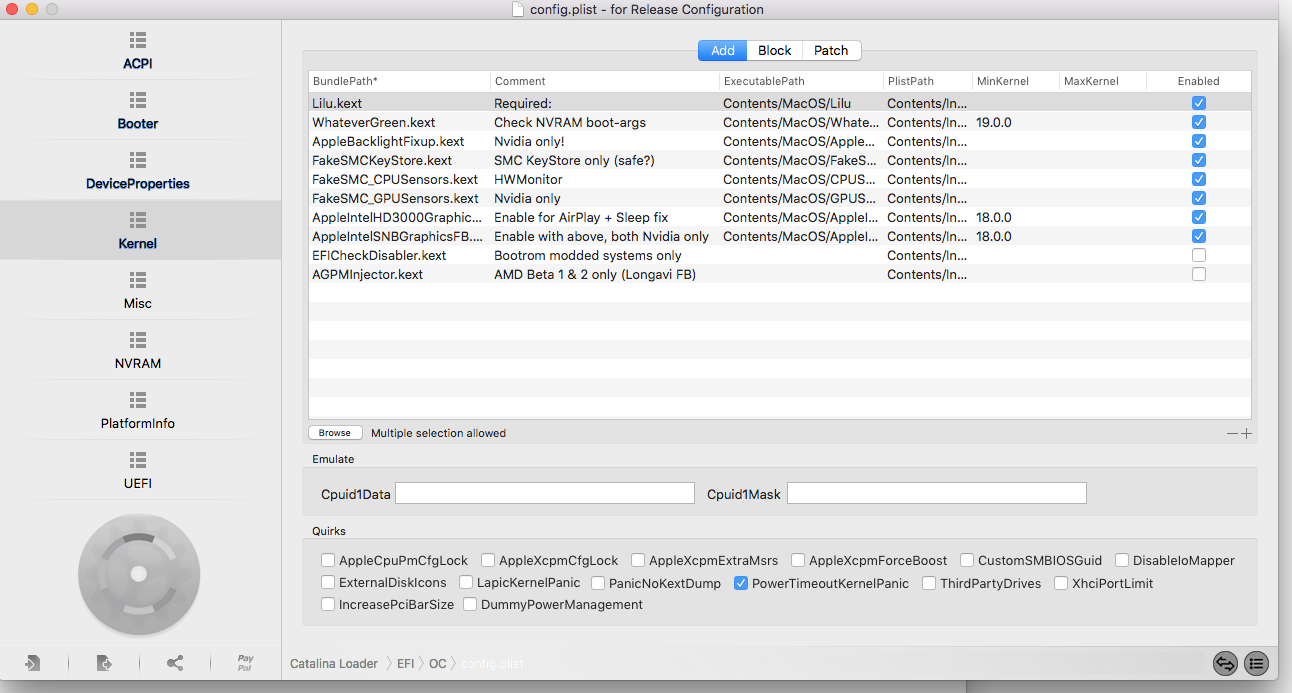Click the plus icon to add kext entry
Screen dimensions: 1292x693
coord(1246,433)
